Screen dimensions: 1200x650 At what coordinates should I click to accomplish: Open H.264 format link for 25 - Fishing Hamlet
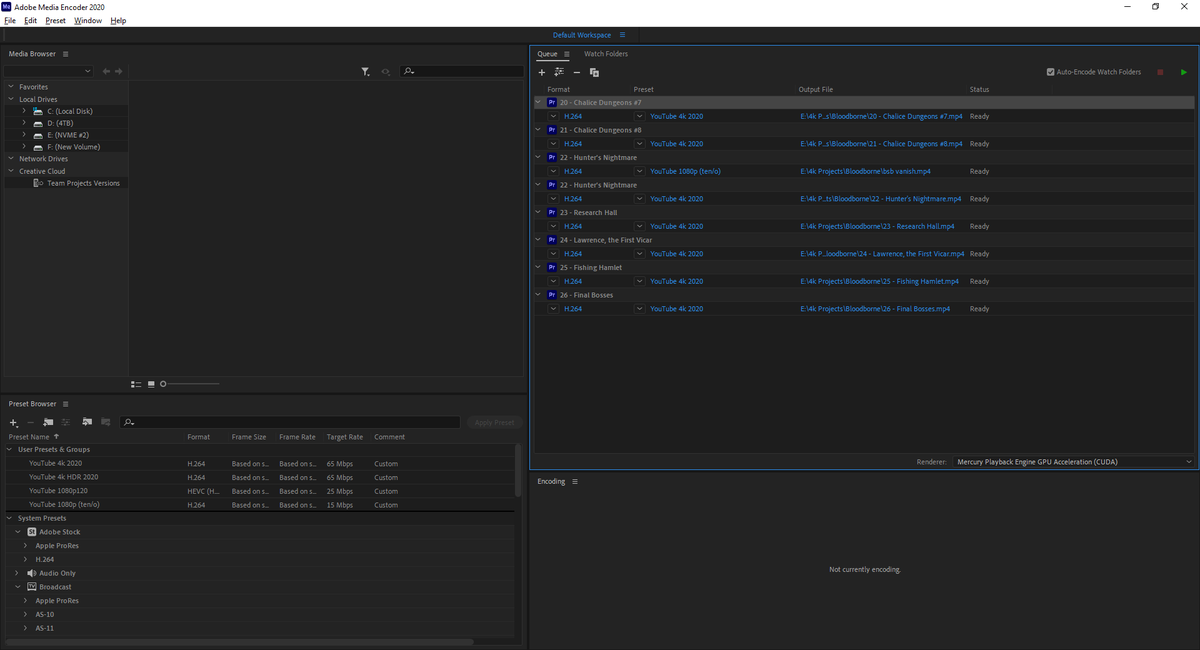coord(573,281)
